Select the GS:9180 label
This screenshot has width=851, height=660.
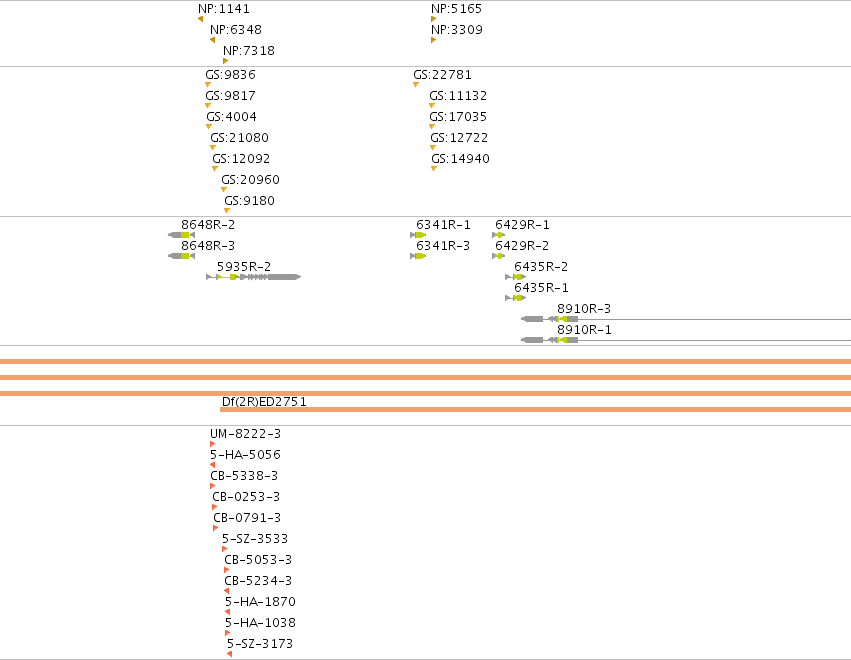pos(249,201)
